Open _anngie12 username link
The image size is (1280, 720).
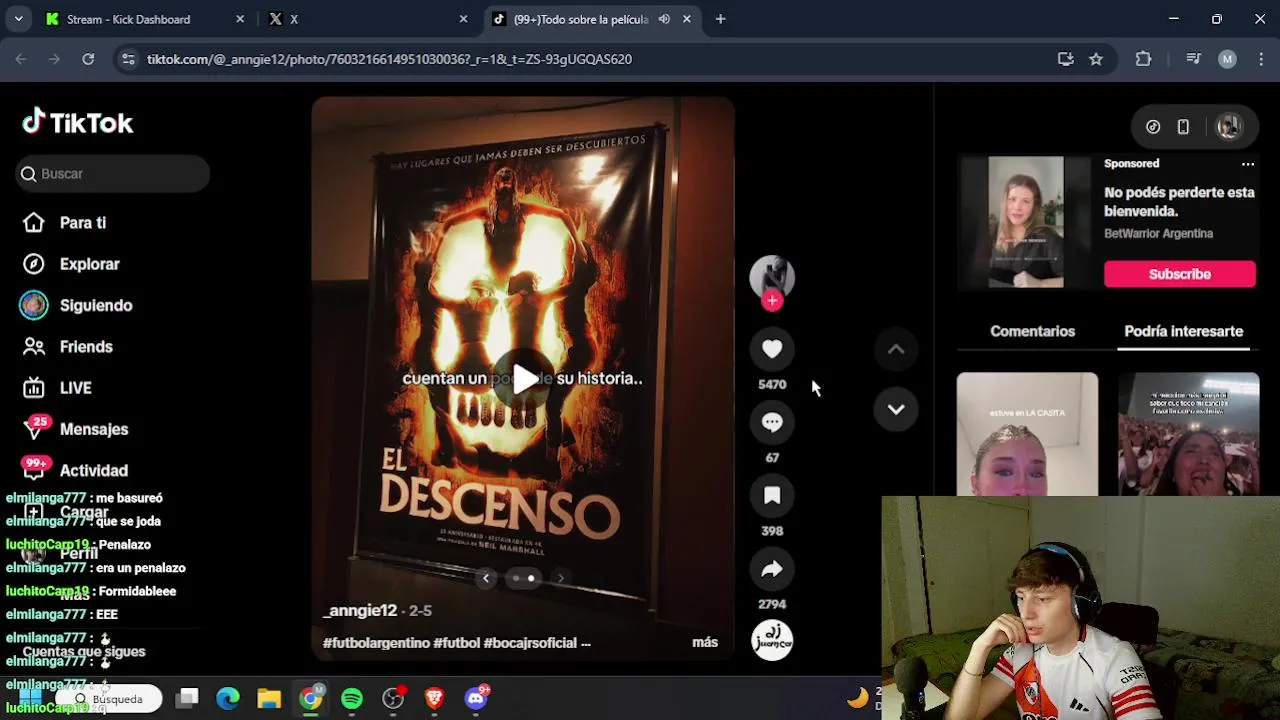click(x=360, y=610)
